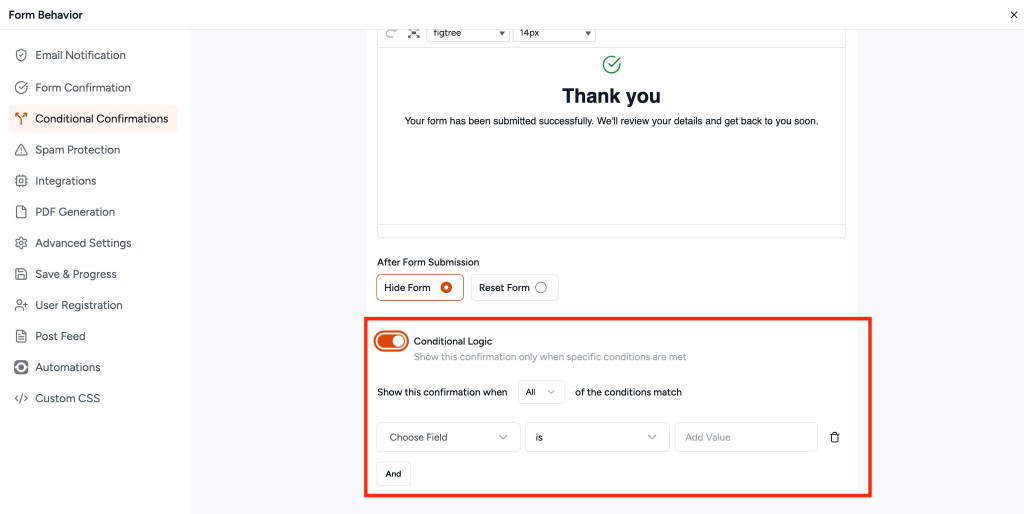Screen dimensions: 1024x514
Task: Click the Integrations chip icon in sidebar
Action: pos(21,181)
